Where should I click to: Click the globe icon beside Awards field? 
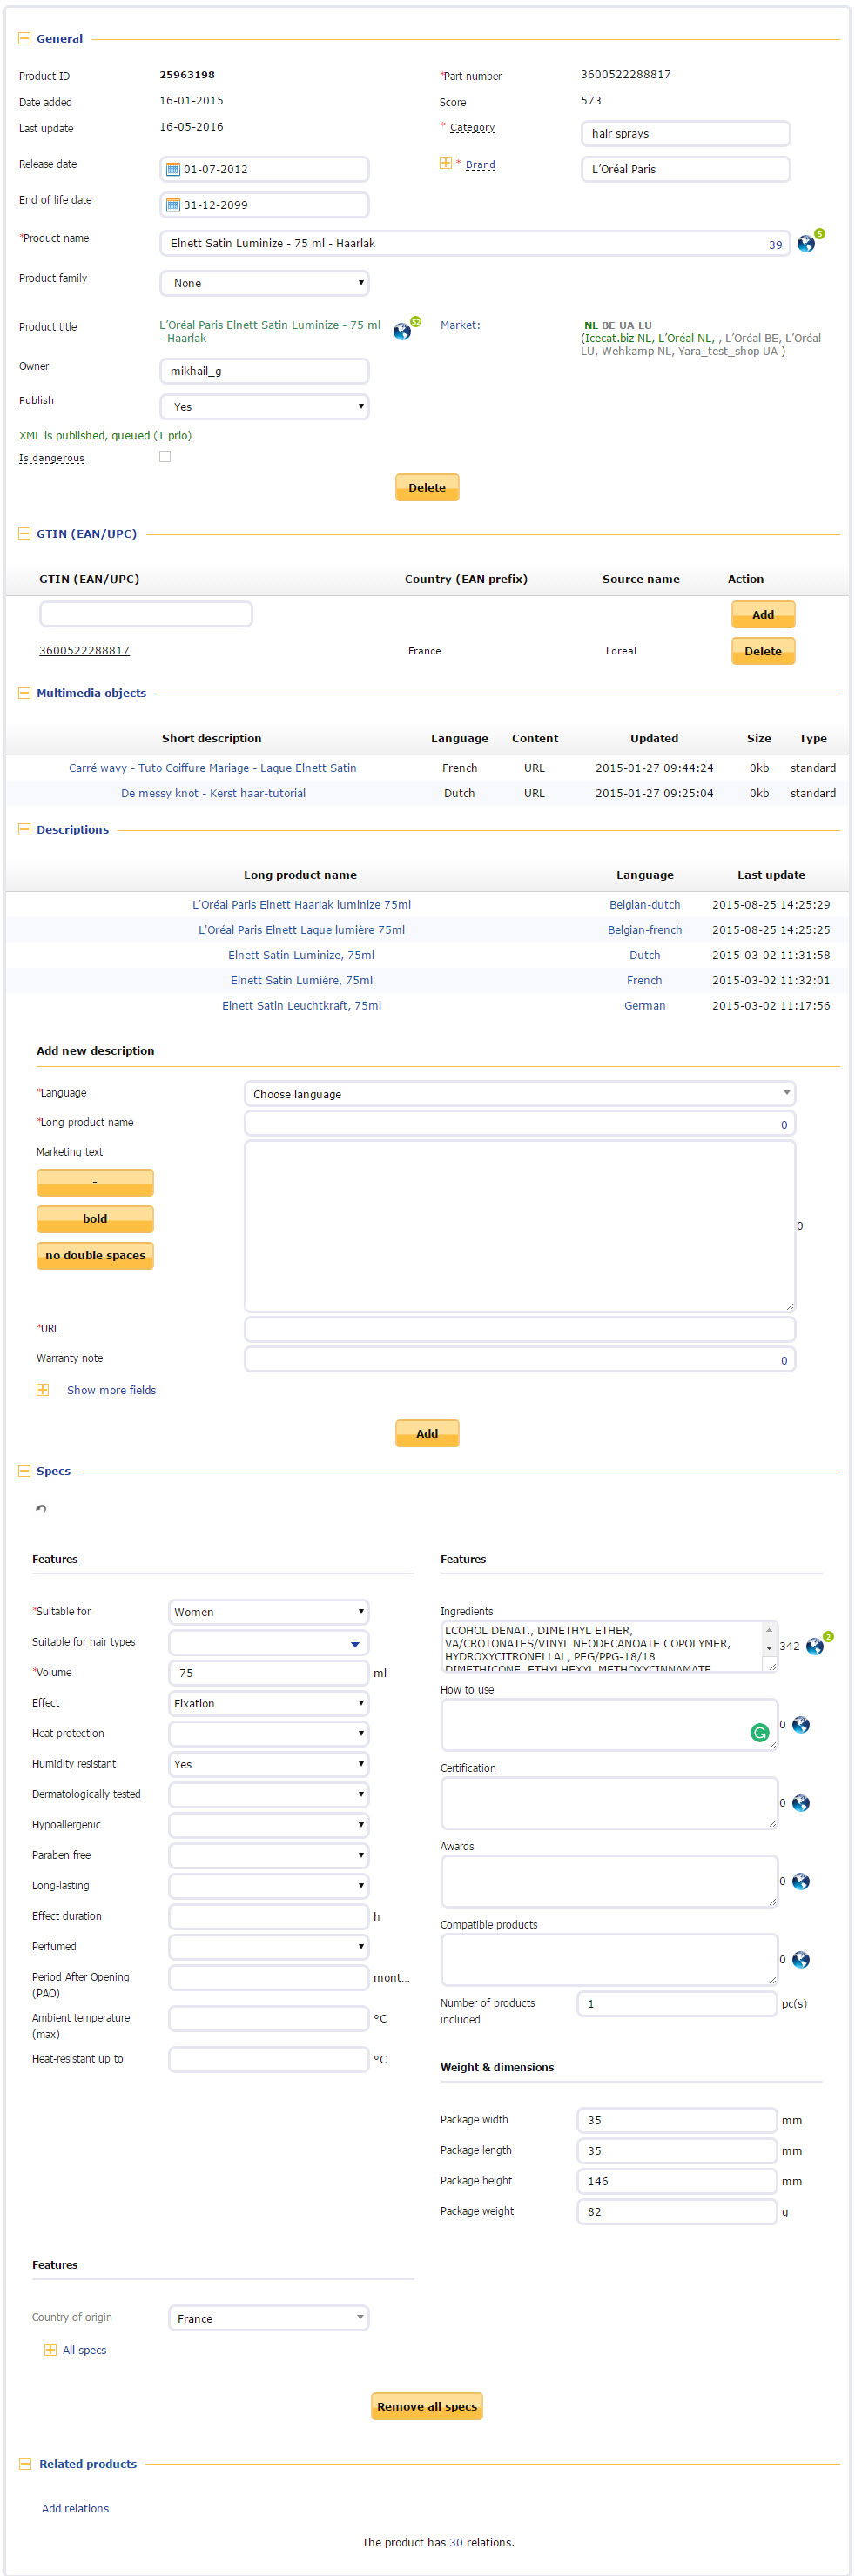click(x=801, y=1881)
